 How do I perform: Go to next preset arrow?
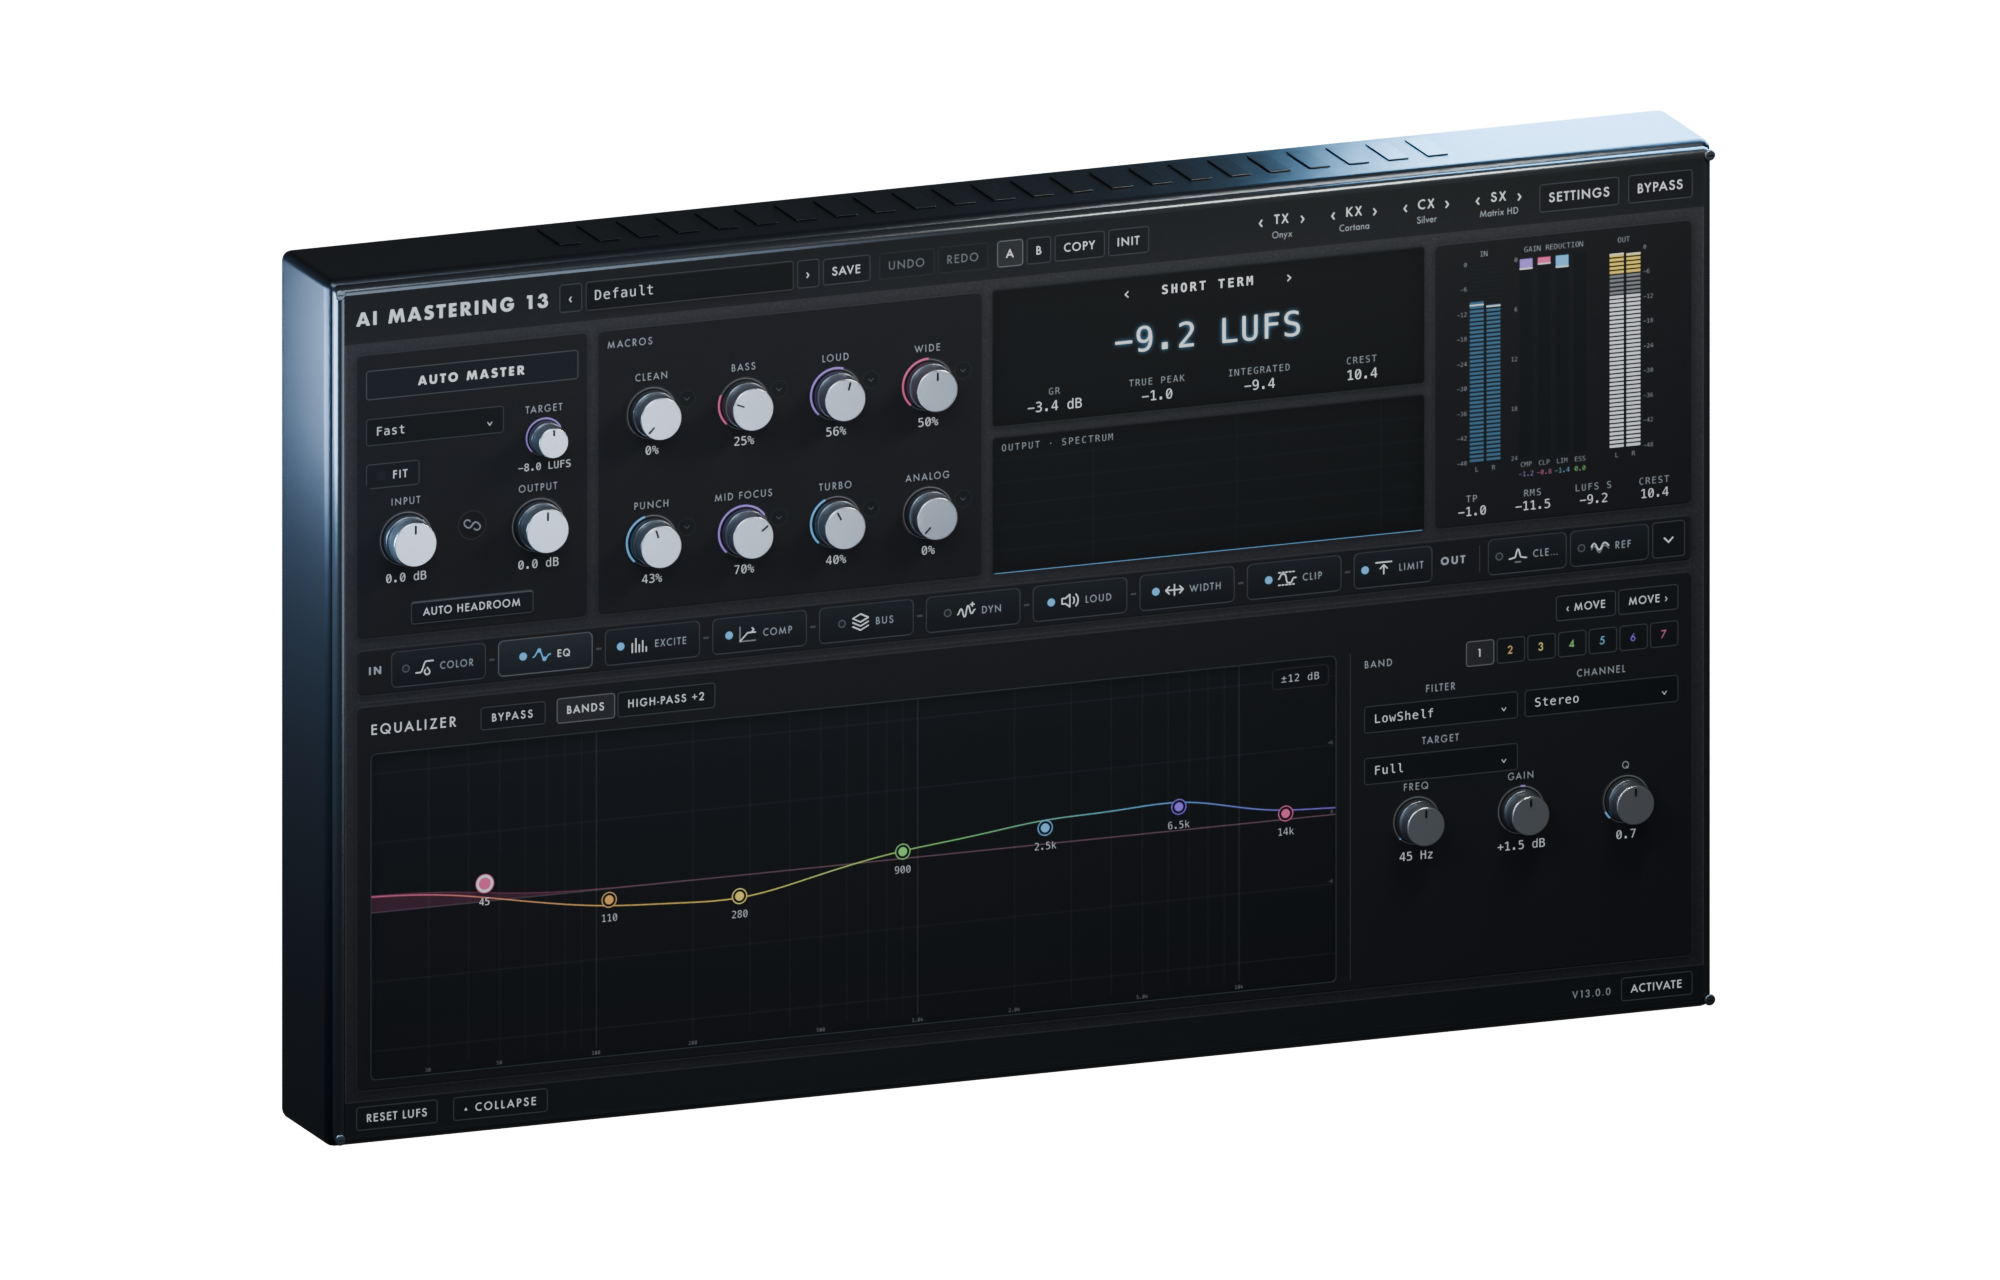[x=807, y=274]
